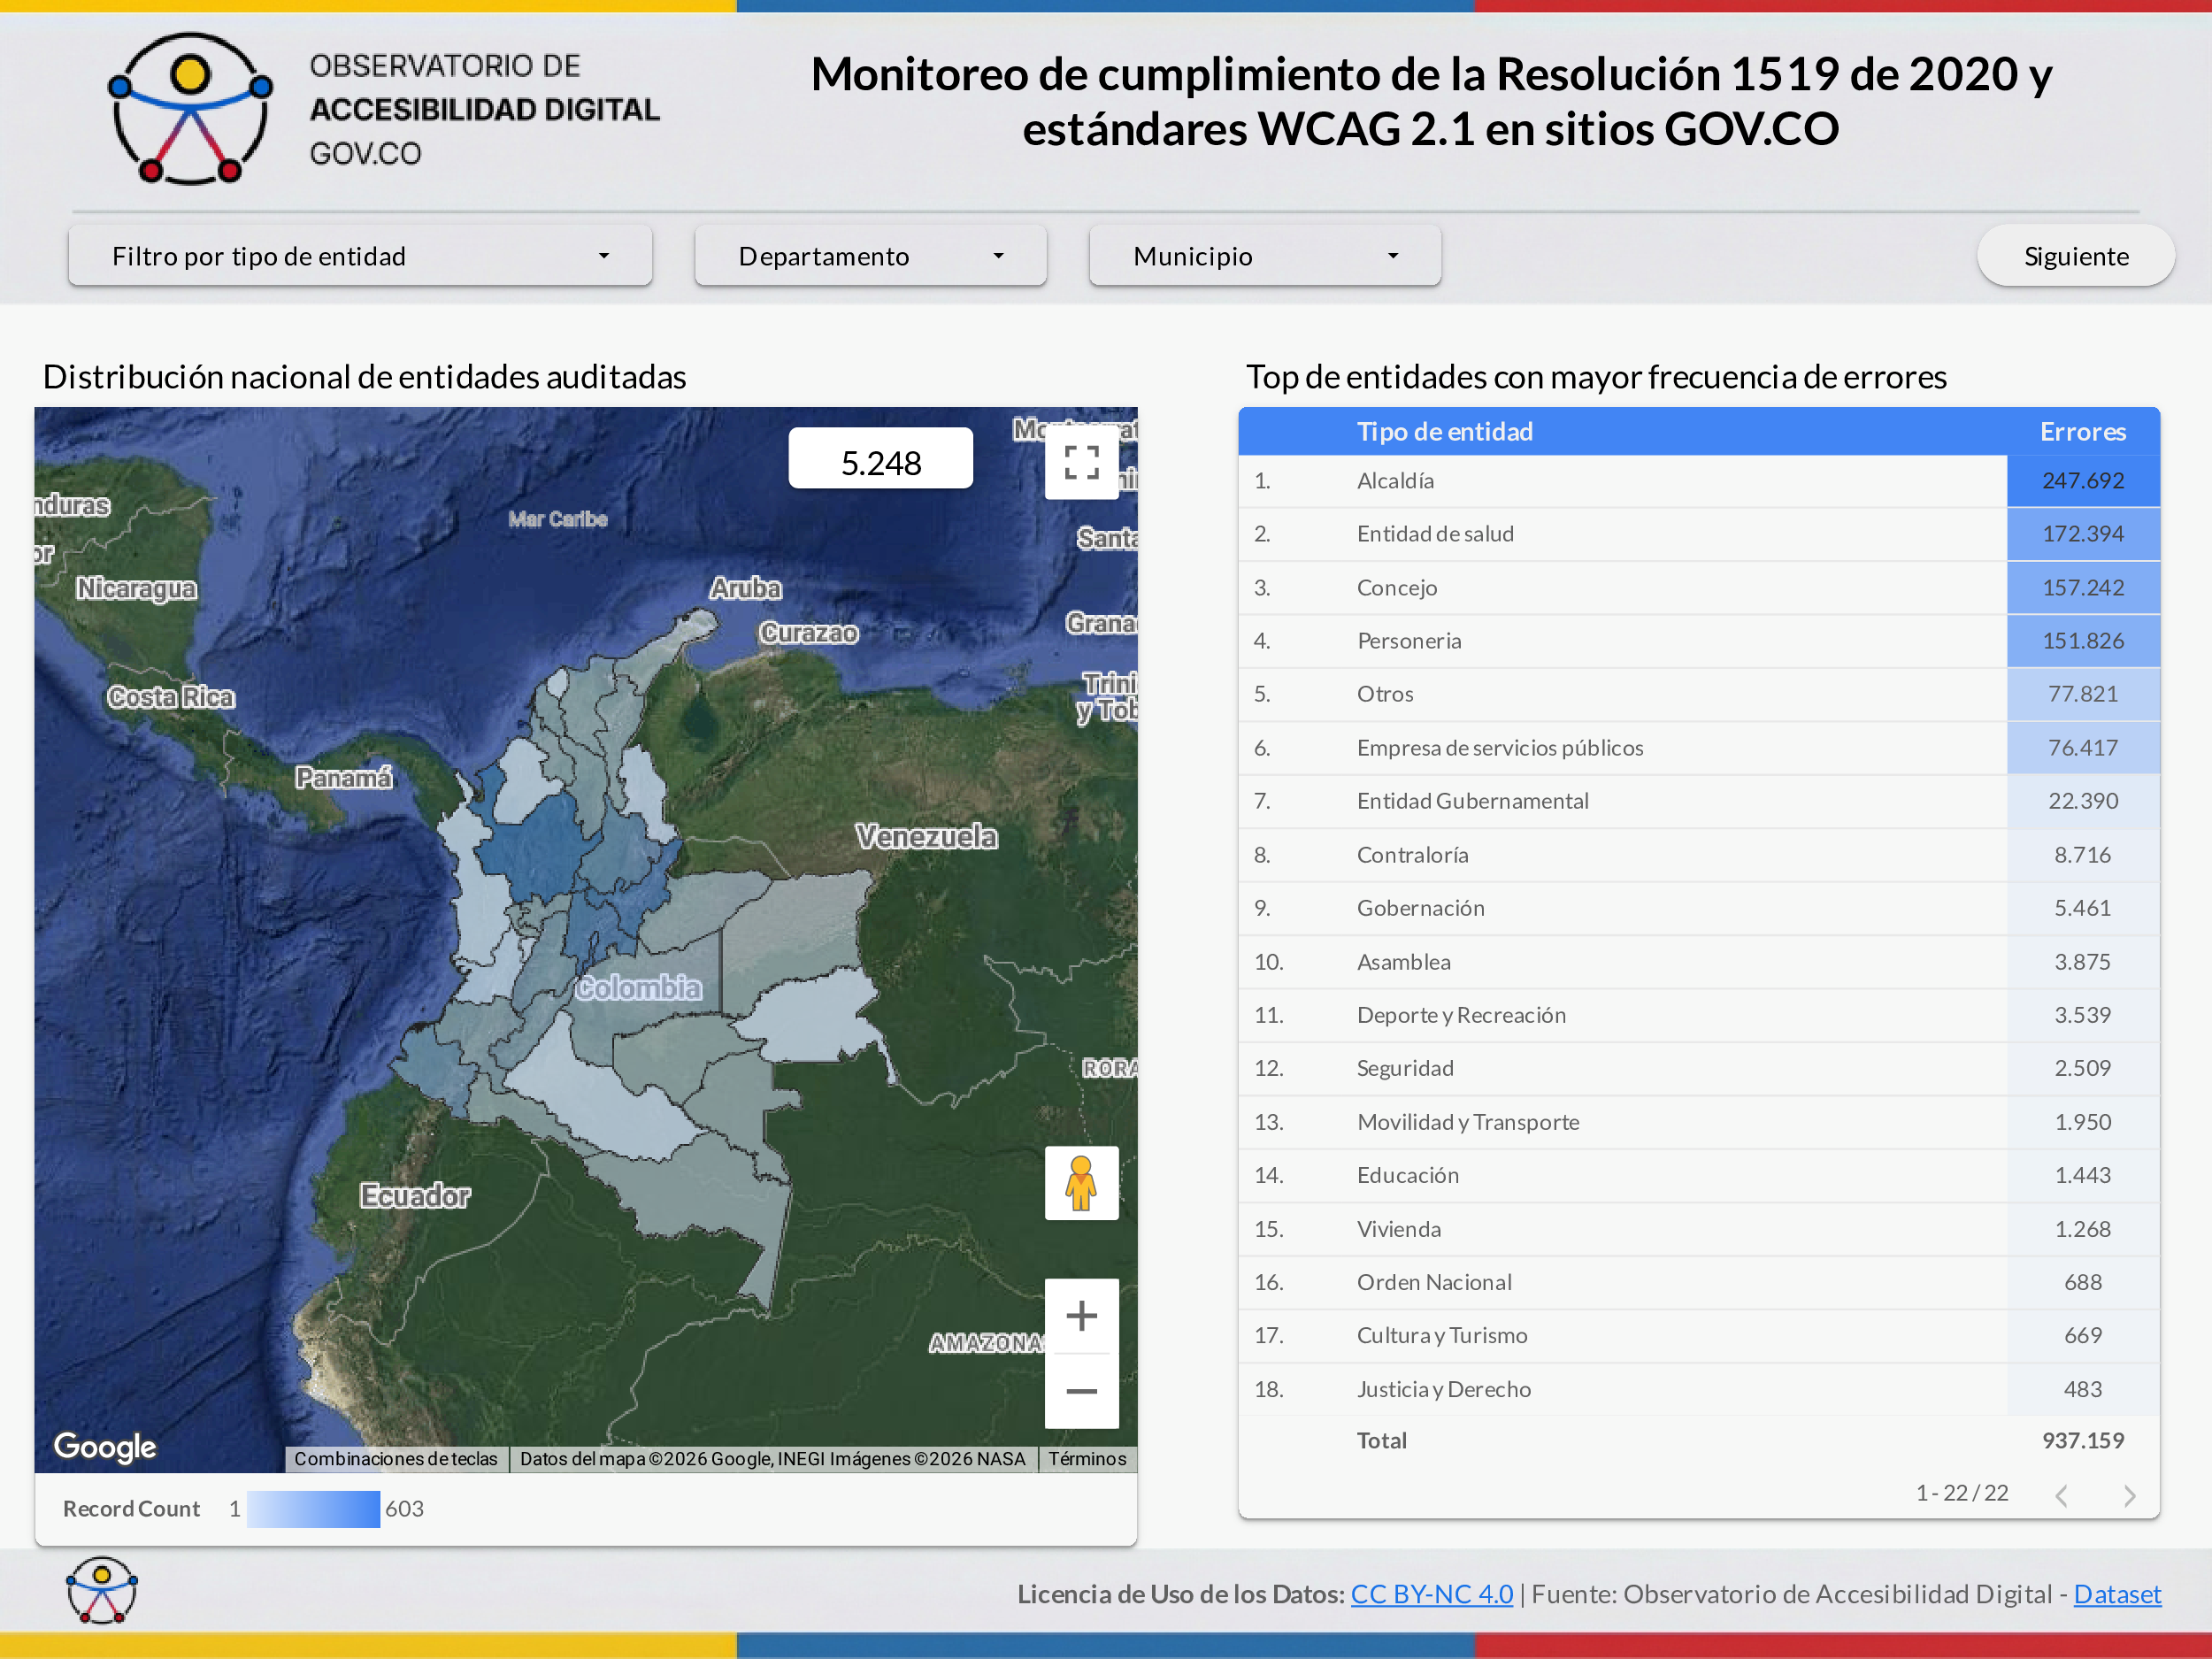Go to previous table page arrow
Screen dimensions: 2212x1659
2061,1495
